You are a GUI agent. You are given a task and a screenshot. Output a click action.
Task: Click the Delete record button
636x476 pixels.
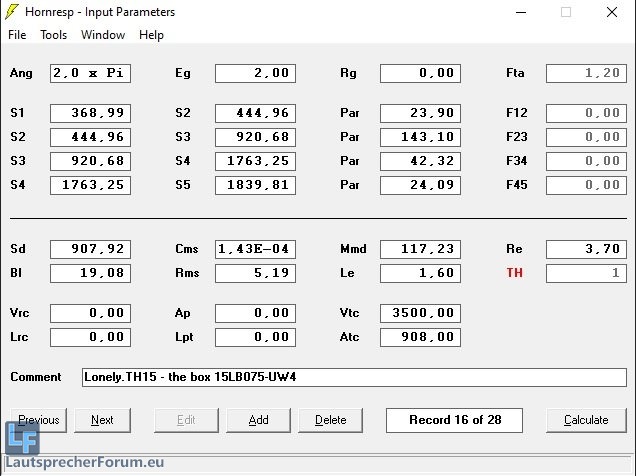330,420
